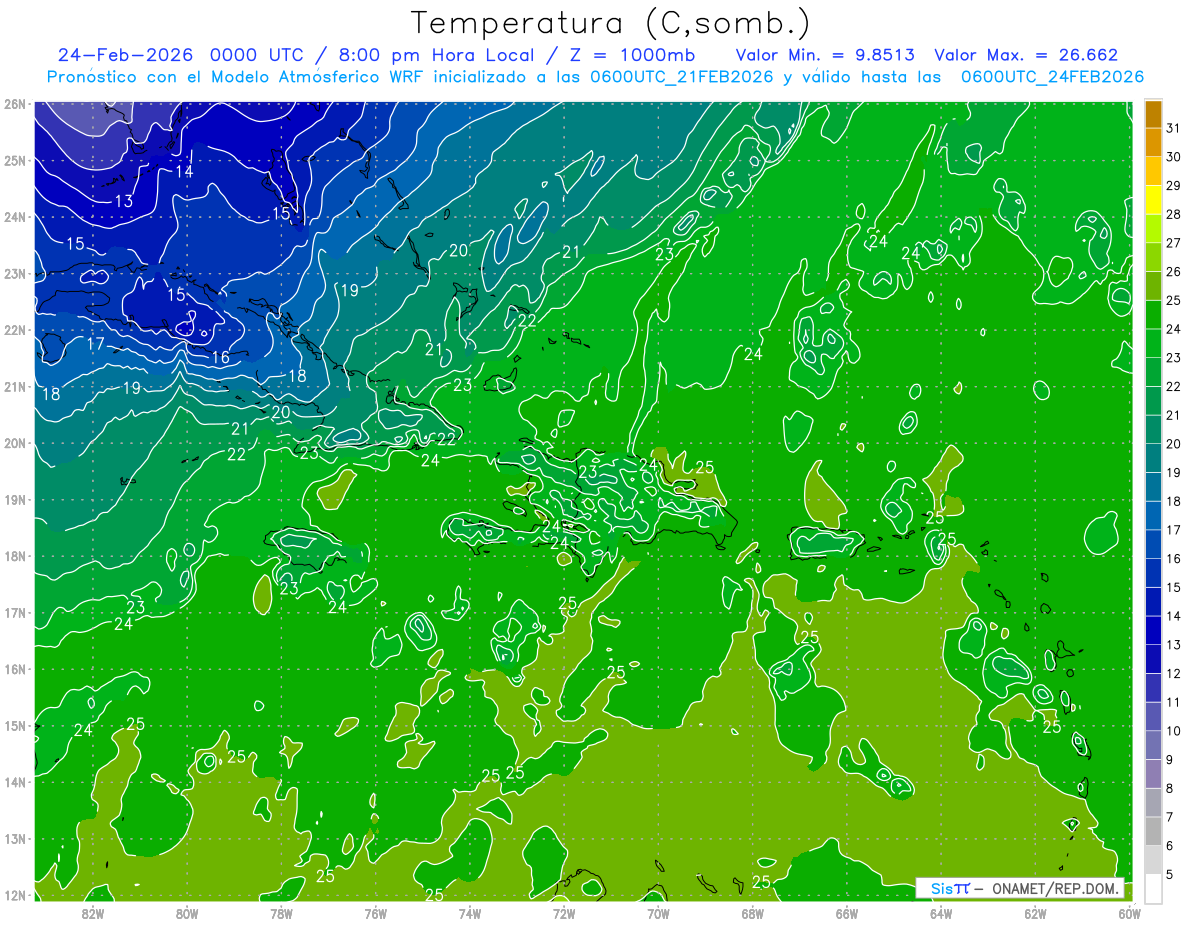Viewport: 1200px width, 927px height.
Task: Click the '13' contour label on the map
Action: pos(124,201)
